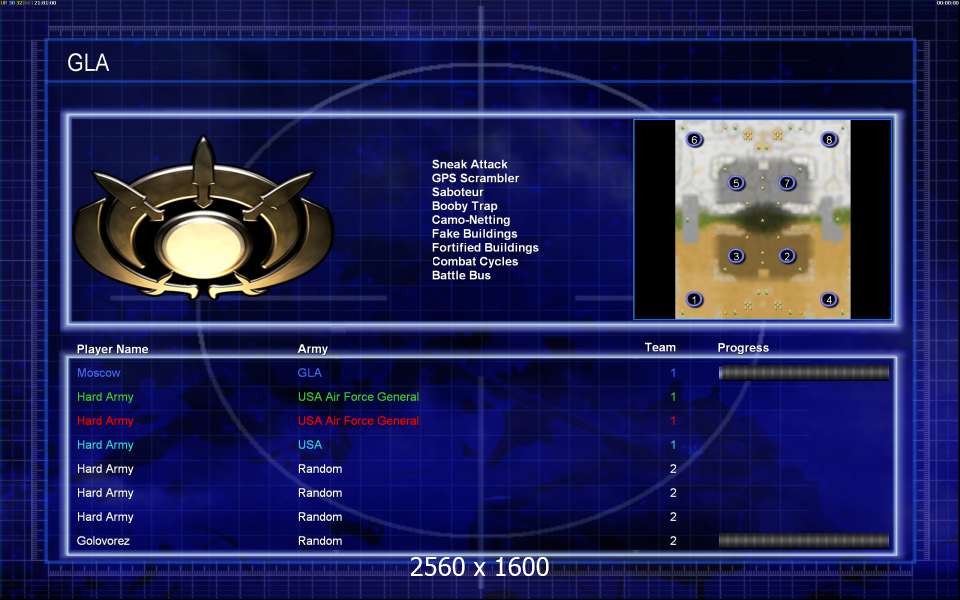960x600 pixels.
Task: Click the red USA Air Force General army
Action: coord(358,421)
